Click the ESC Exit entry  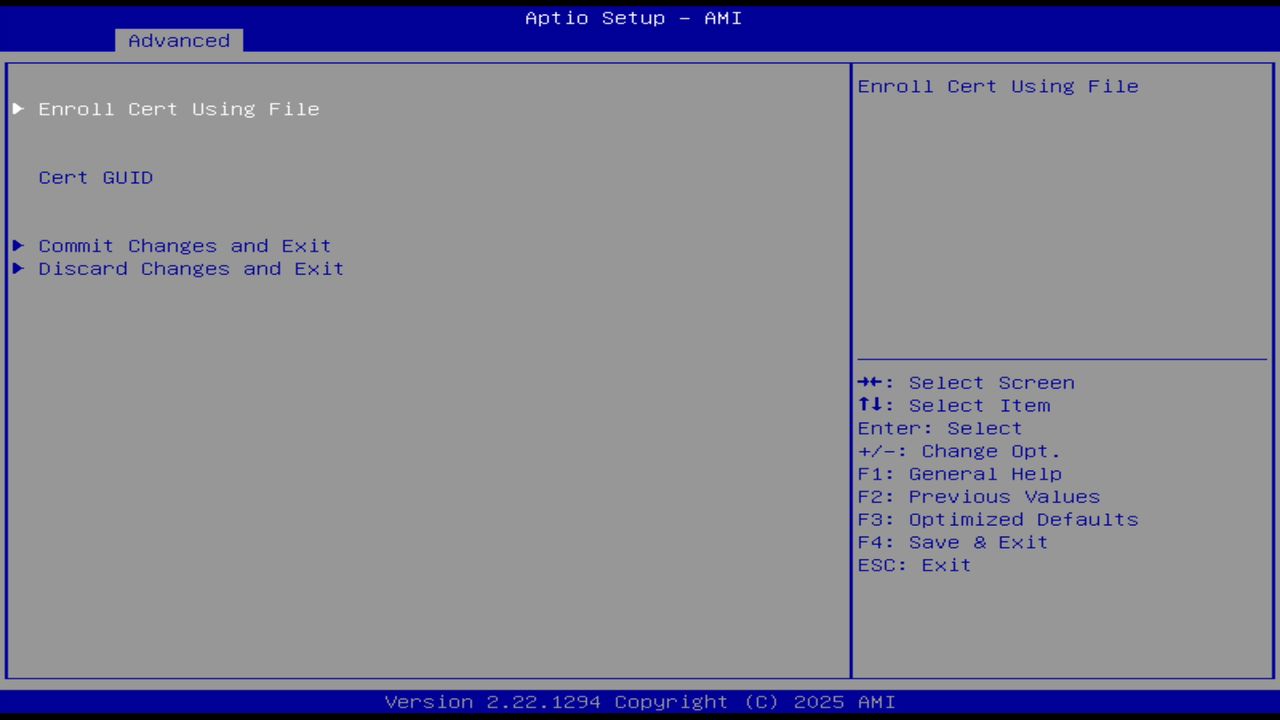(913, 565)
